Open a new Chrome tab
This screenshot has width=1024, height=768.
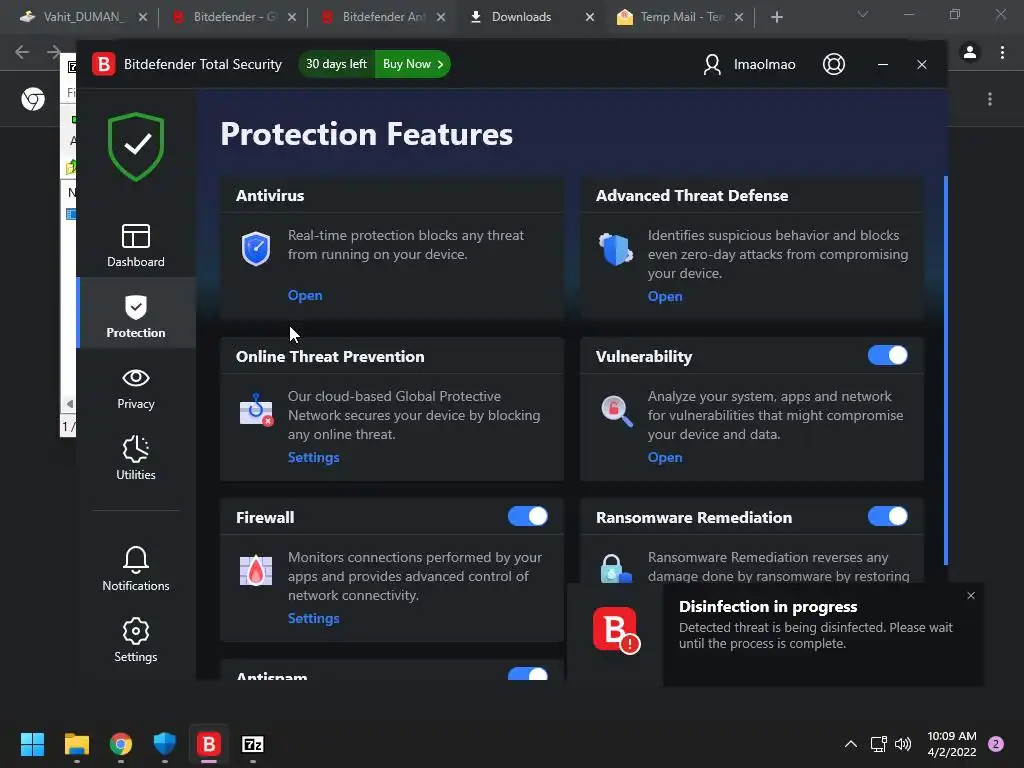pos(776,17)
